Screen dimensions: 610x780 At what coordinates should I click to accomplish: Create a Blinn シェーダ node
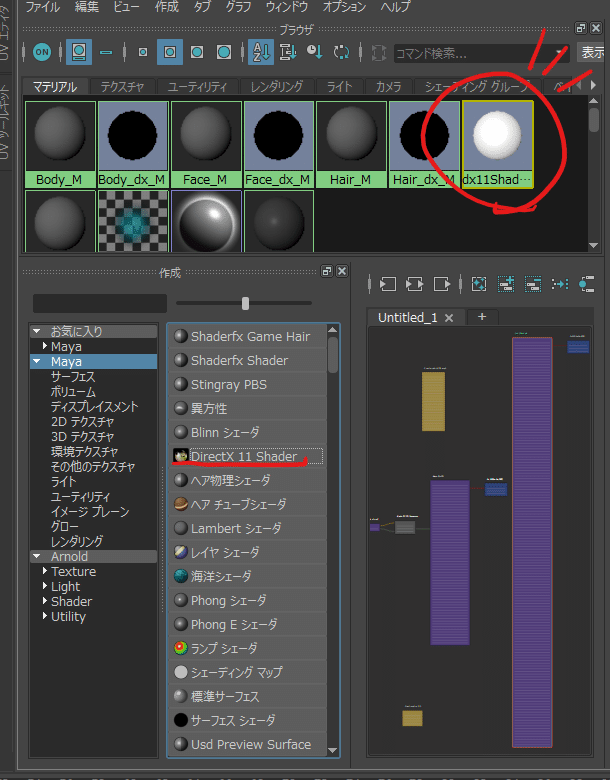coord(248,432)
